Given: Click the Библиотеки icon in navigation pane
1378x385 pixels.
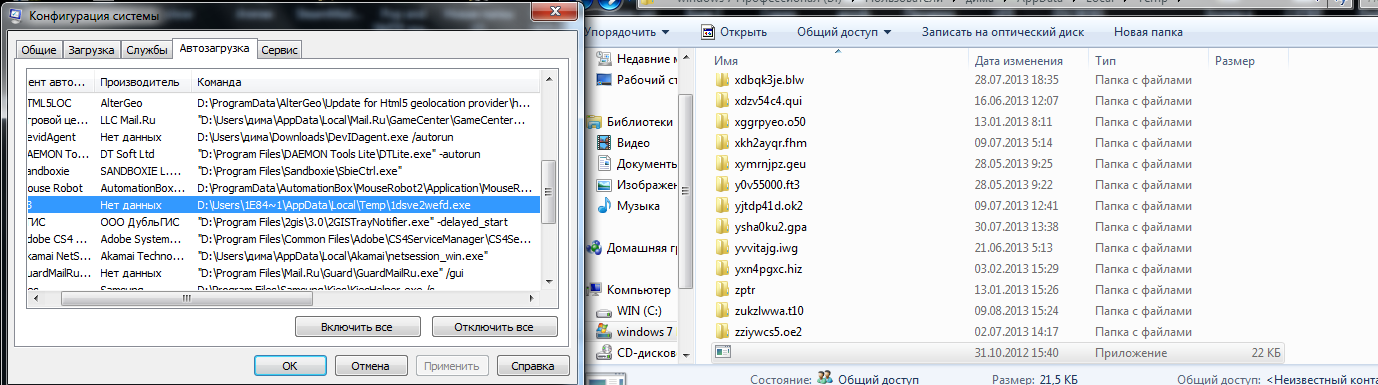Looking at the screenshot, I should [594, 122].
